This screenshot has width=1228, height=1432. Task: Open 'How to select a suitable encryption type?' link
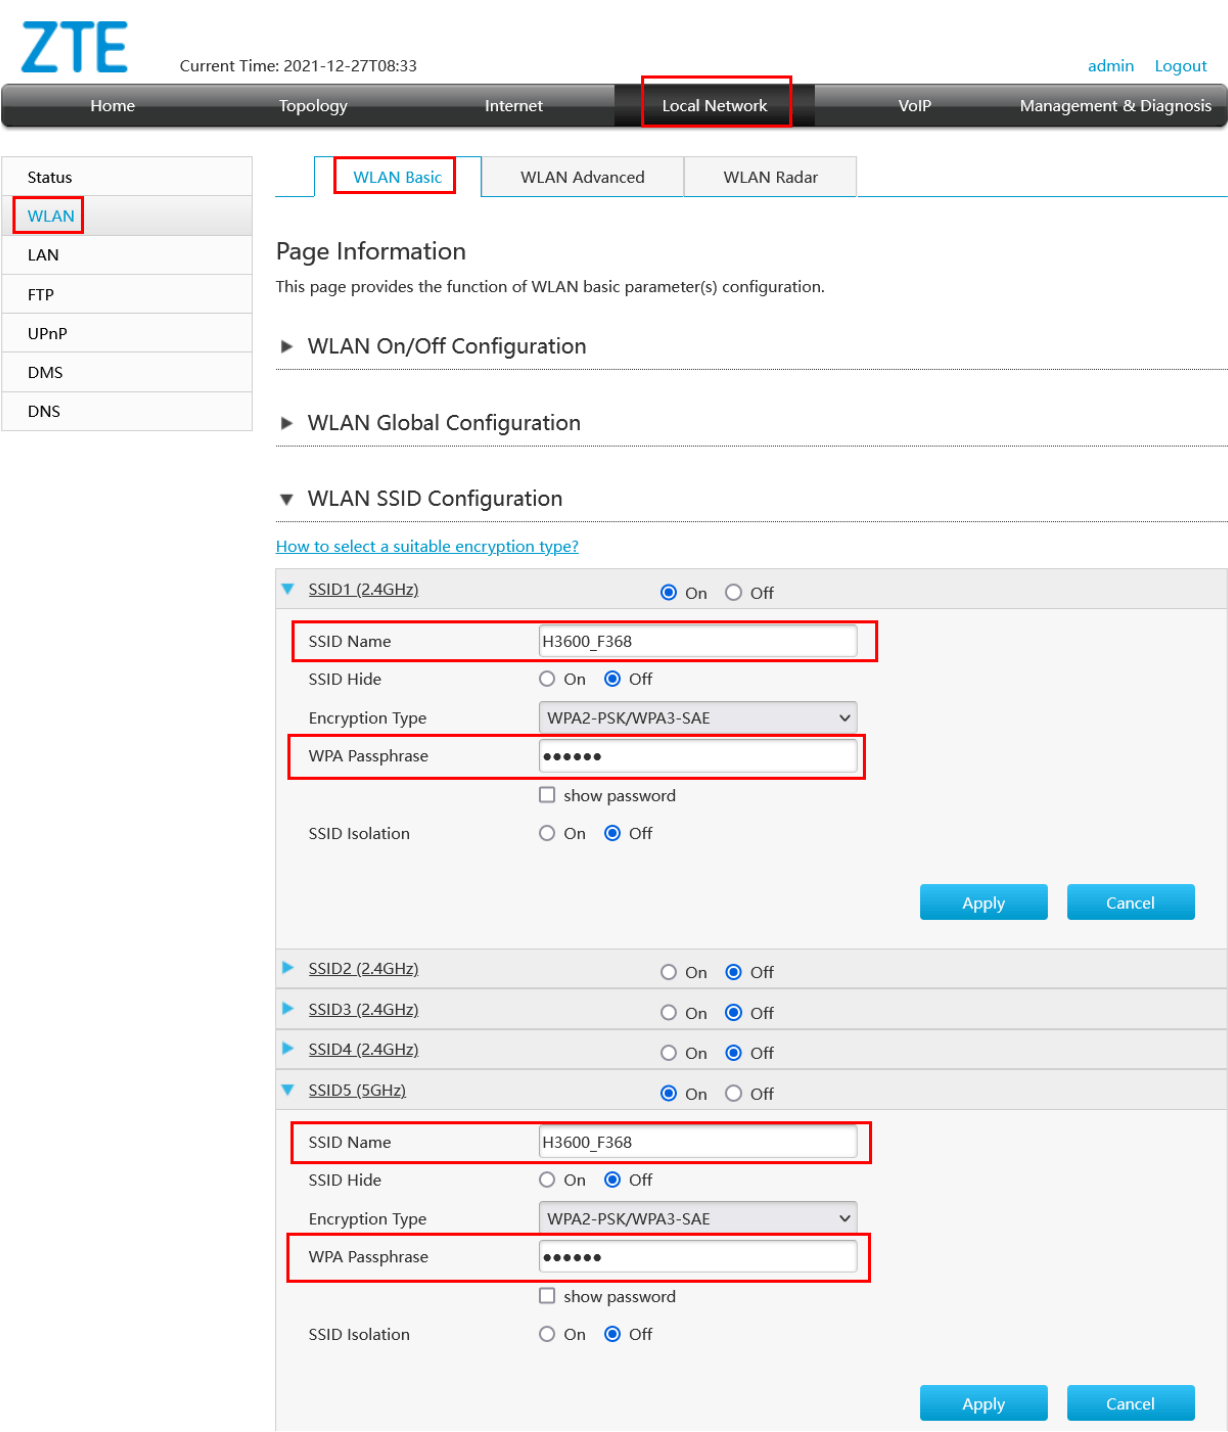click(427, 547)
